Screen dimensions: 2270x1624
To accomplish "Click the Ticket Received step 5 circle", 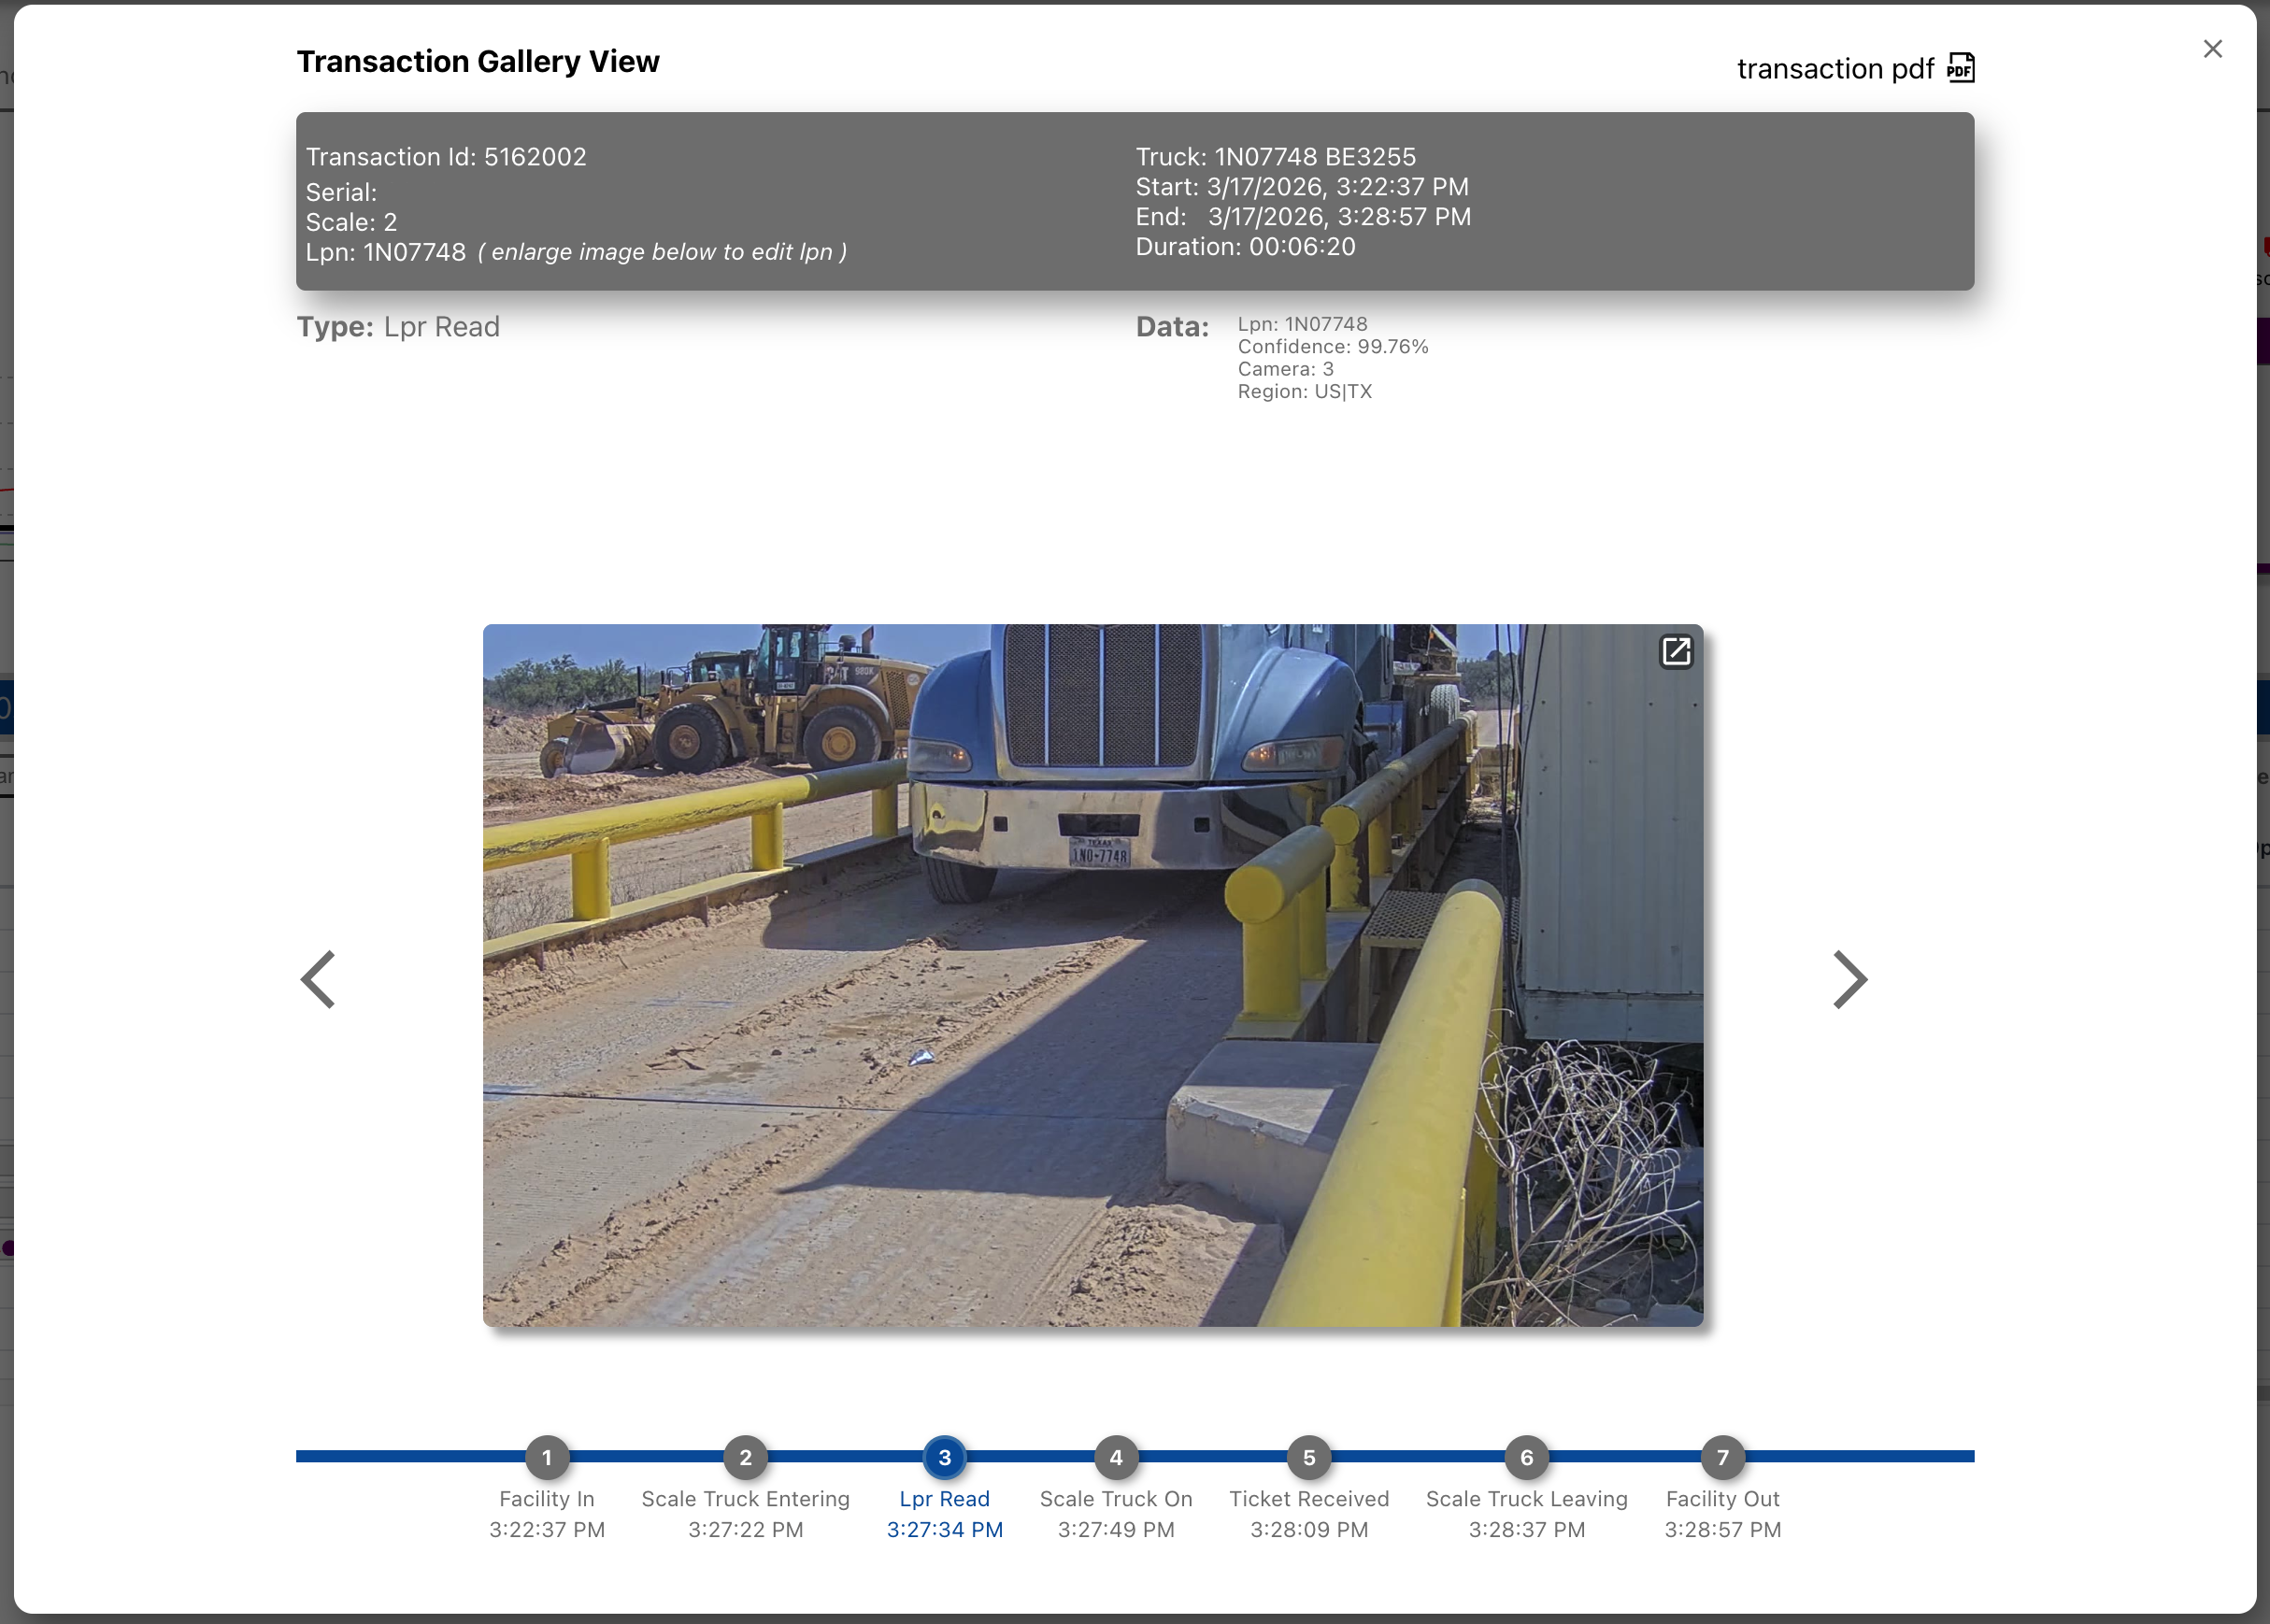I will (x=1308, y=1458).
